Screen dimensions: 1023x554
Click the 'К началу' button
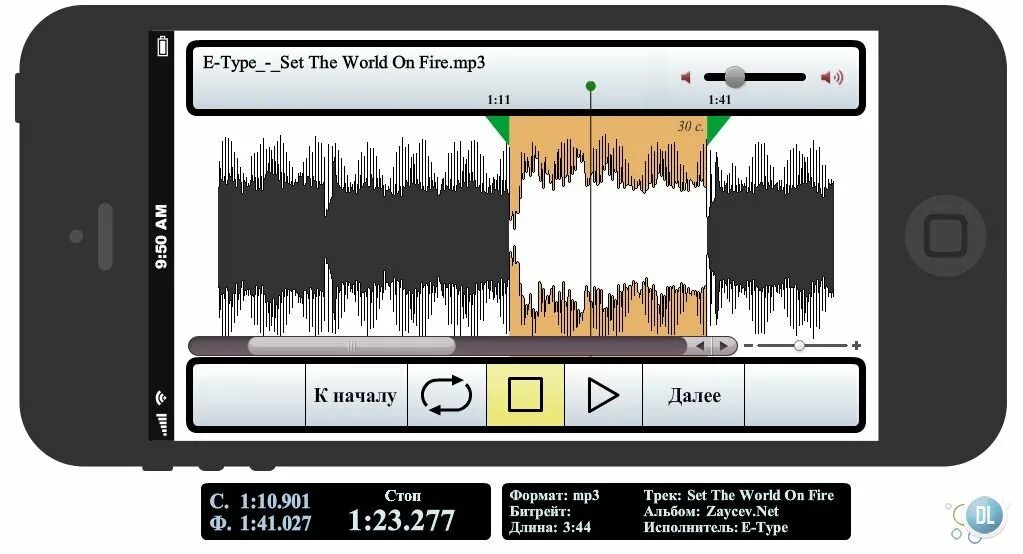(x=356, y=395)
